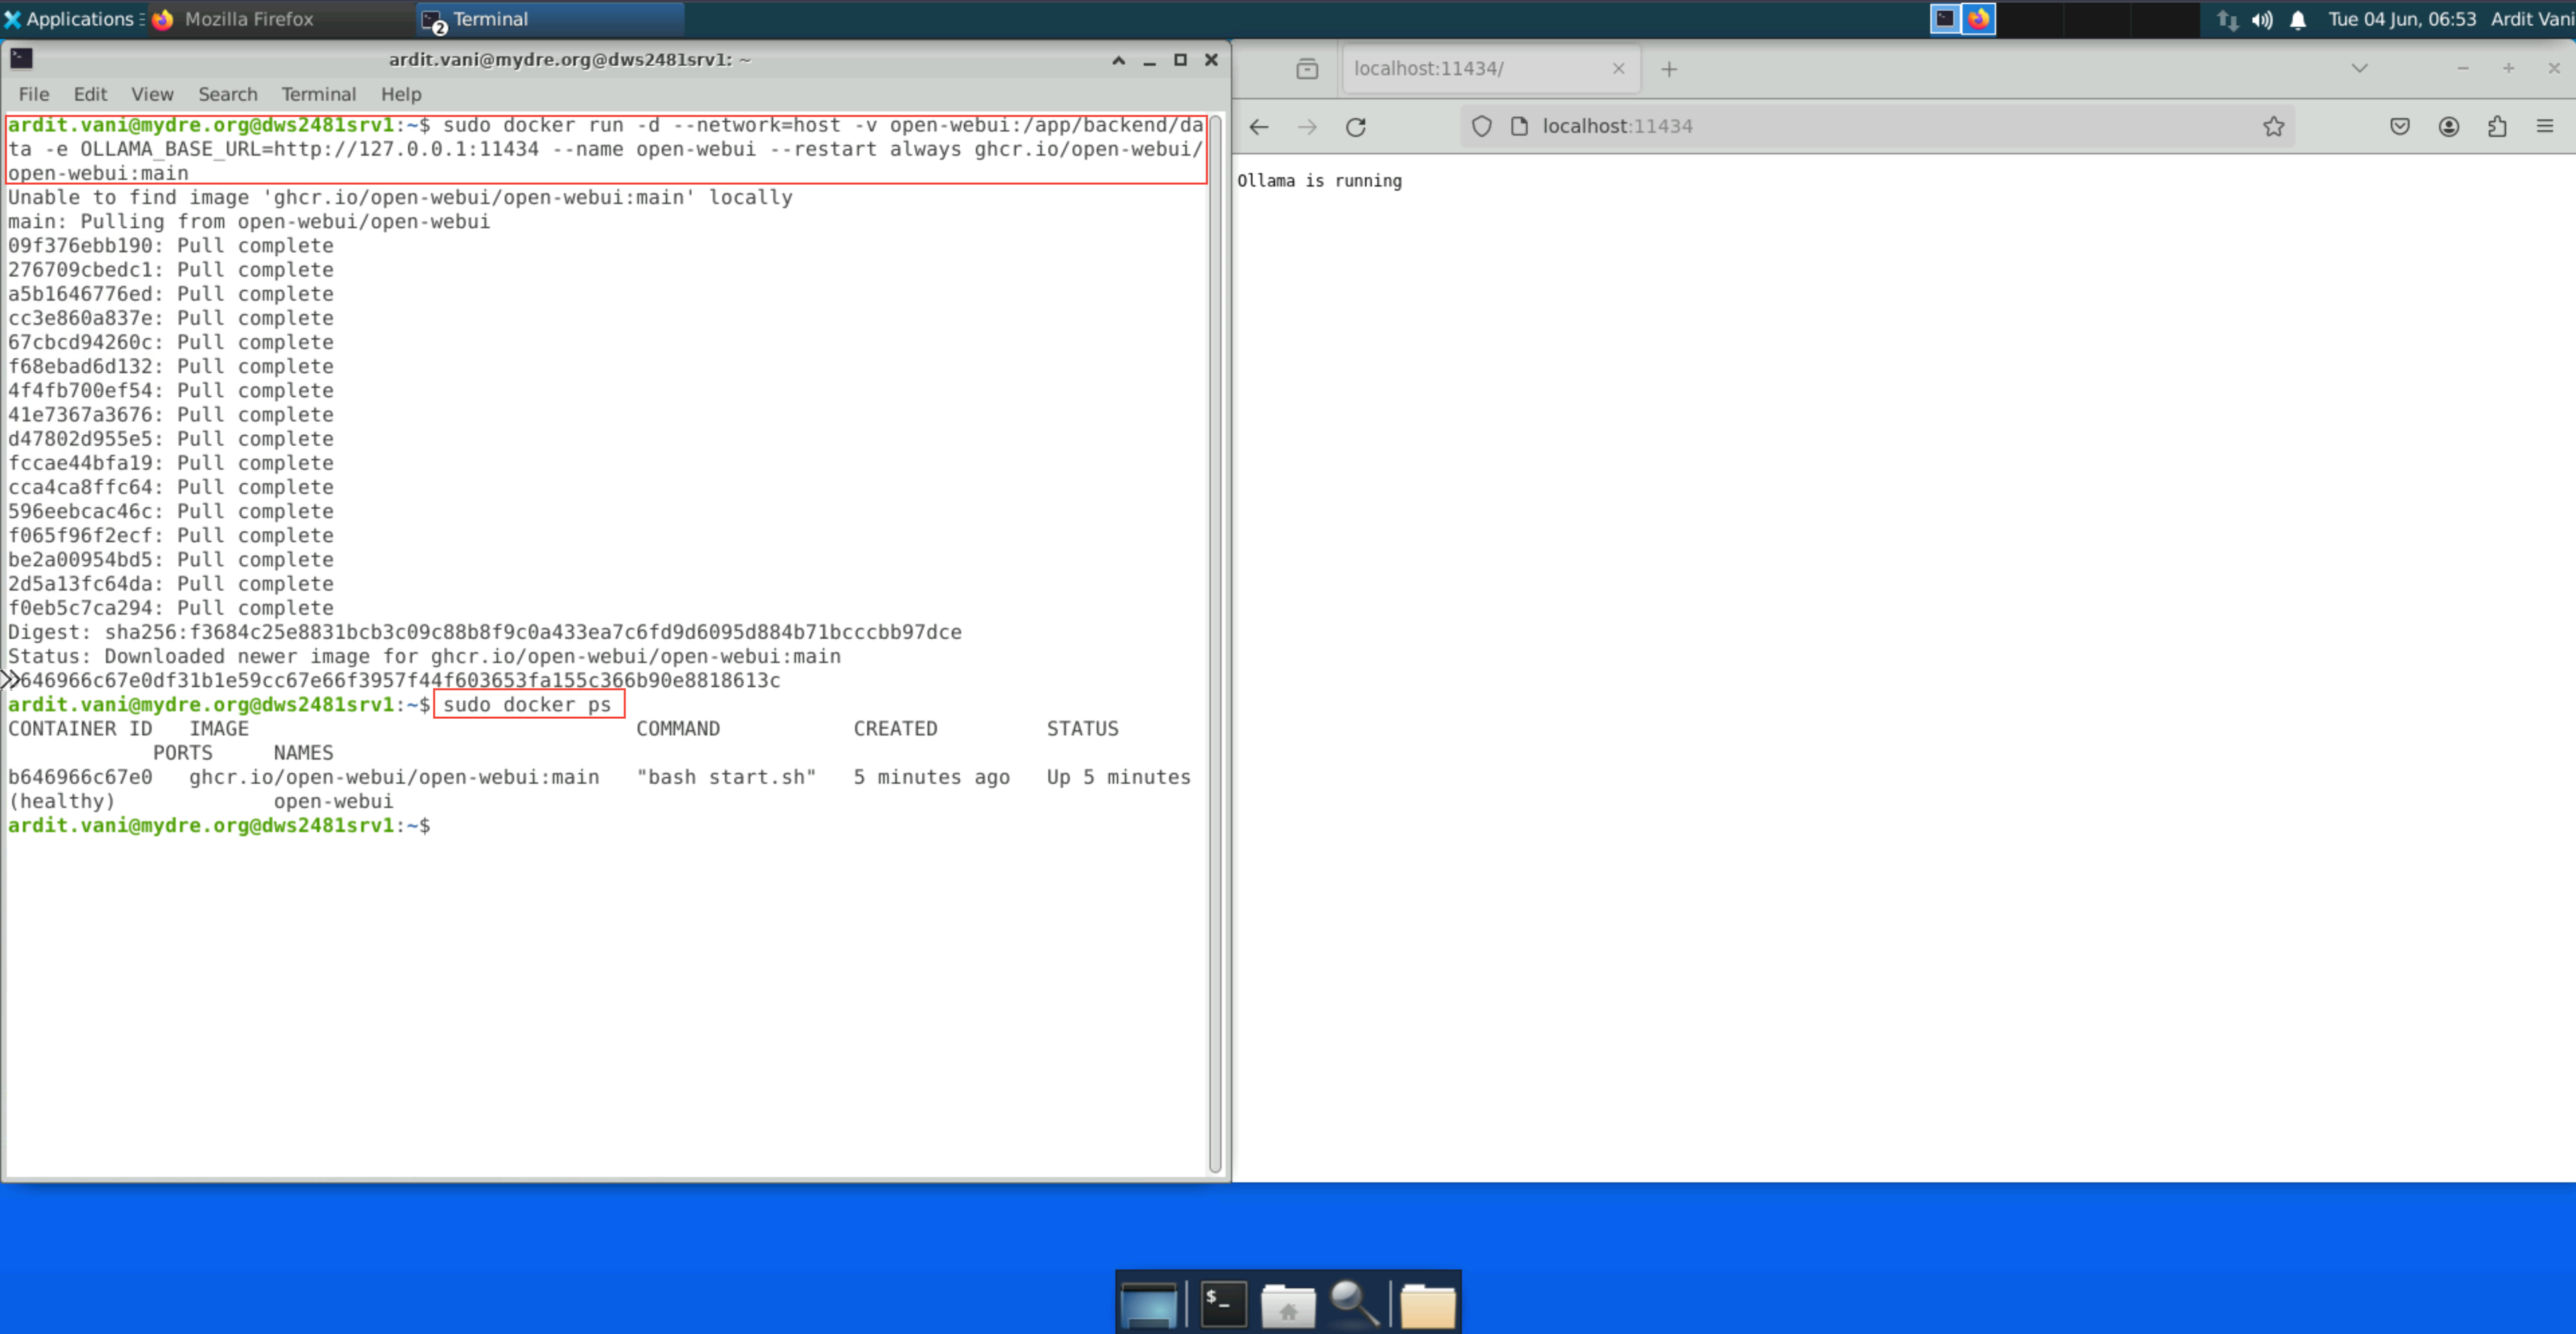This screenshot has width=2576, height=1334.
Task: Open the terminal File menu
Action: (34, 94)
